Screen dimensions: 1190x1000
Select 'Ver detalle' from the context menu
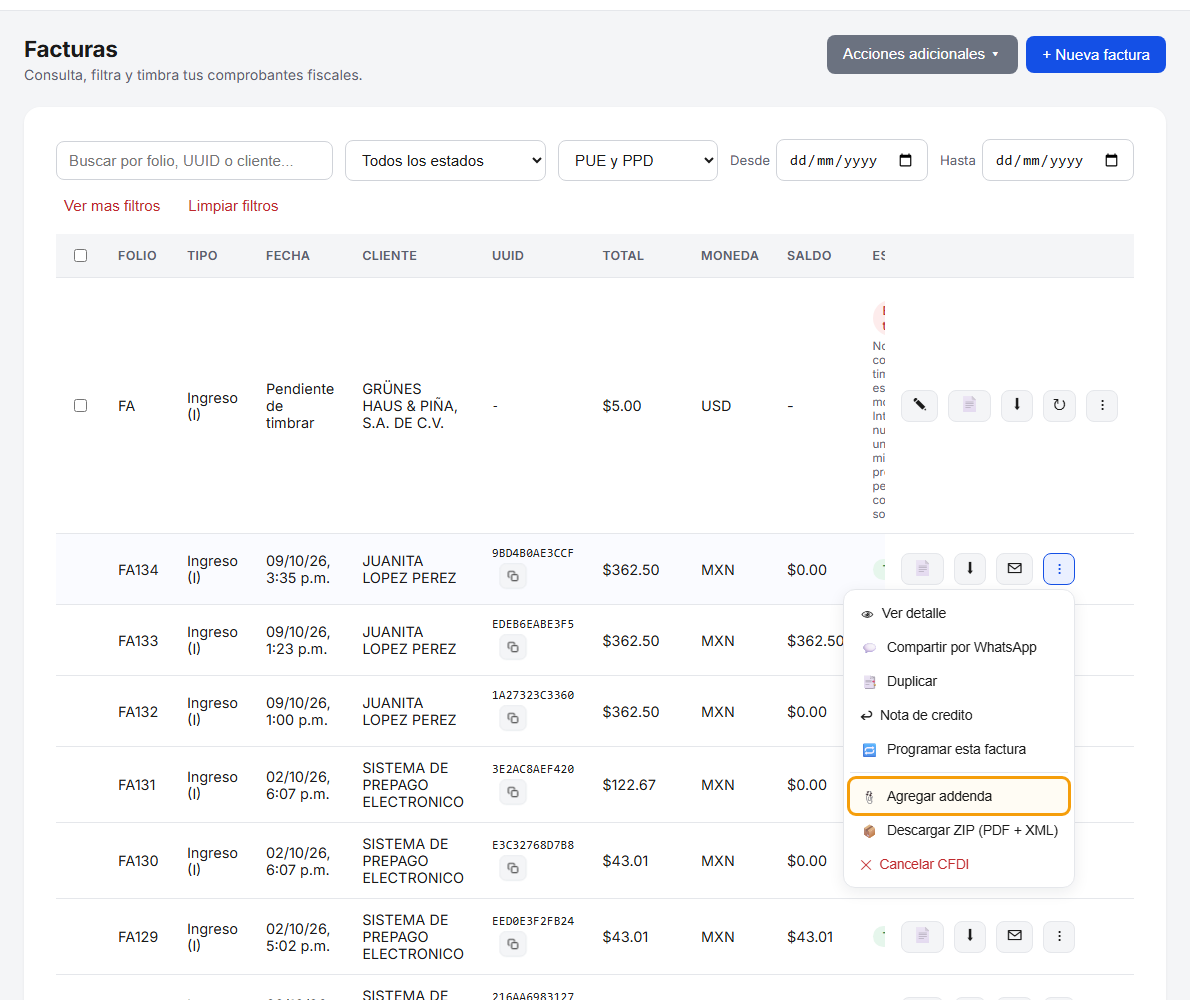(959, 613)
